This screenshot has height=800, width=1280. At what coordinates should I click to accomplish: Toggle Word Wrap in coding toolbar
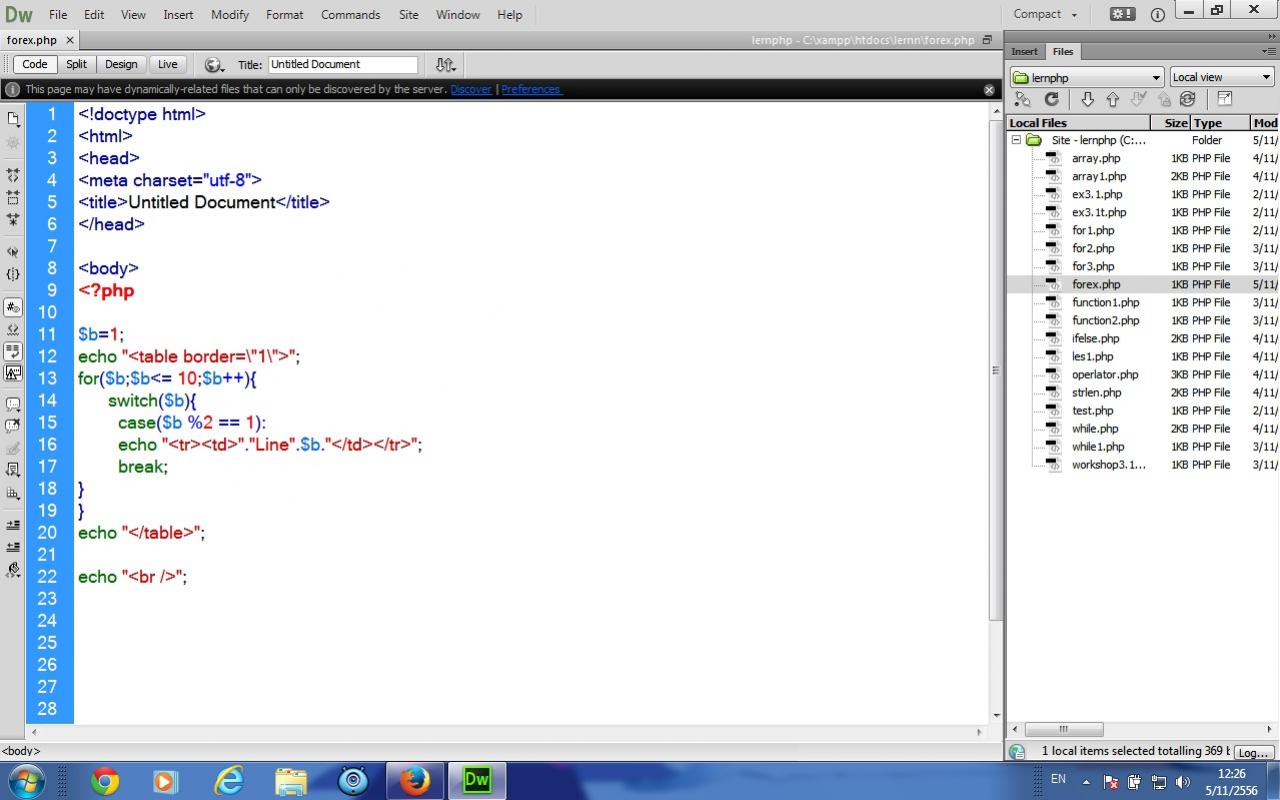tap(13, 351)
